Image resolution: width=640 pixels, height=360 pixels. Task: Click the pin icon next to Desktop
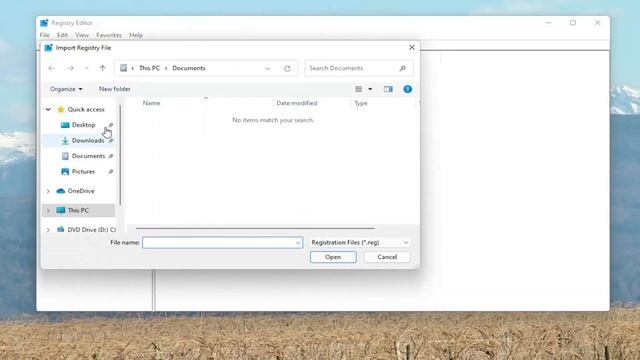click(x=111, y=125)
